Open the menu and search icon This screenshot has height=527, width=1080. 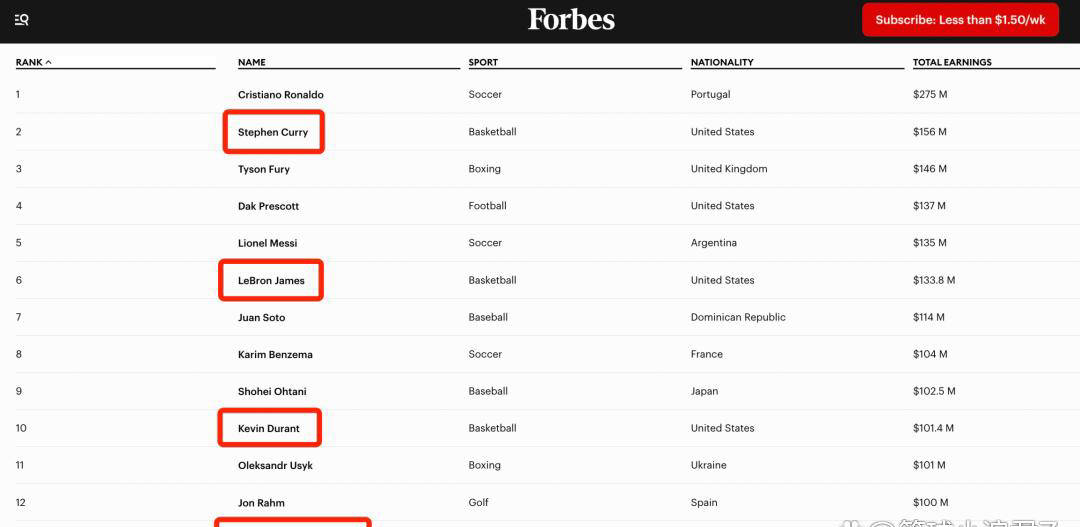[22, 19]
